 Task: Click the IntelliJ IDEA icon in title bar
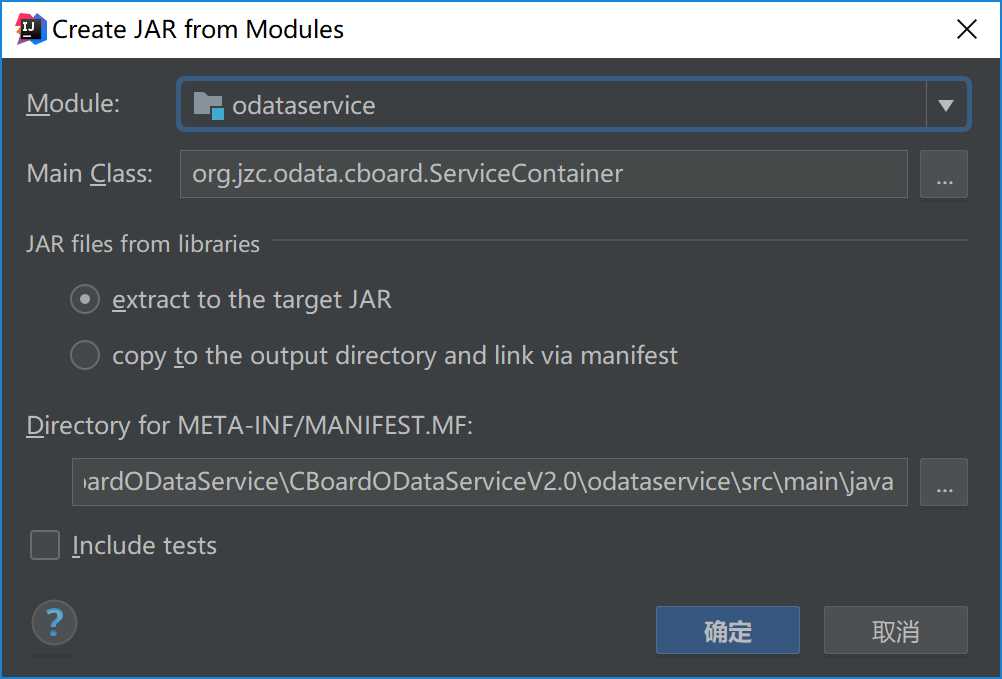pyautogui.click(x=31, y=29)
